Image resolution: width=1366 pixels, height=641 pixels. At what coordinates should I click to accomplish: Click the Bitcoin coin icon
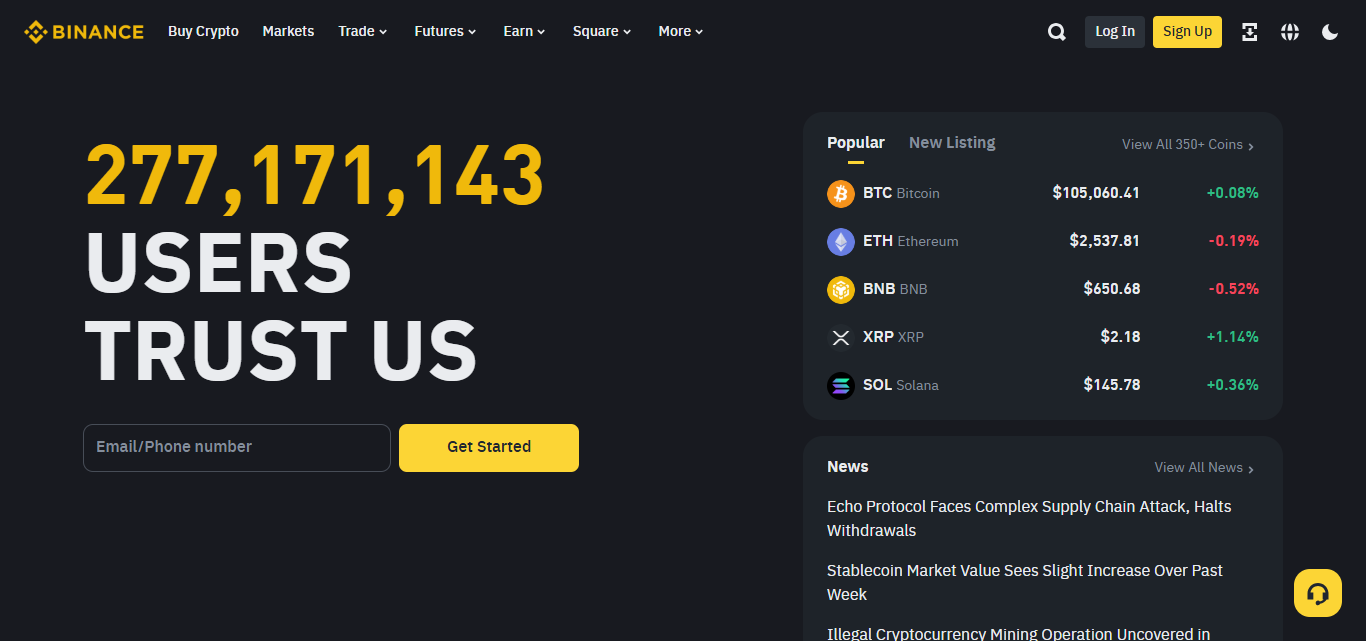[841, 193]
